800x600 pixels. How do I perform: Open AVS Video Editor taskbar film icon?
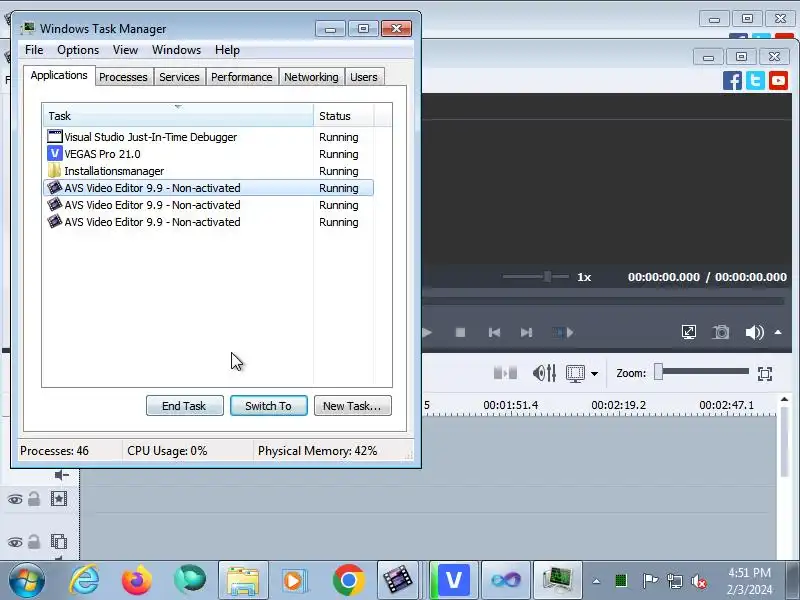(397, 580)
